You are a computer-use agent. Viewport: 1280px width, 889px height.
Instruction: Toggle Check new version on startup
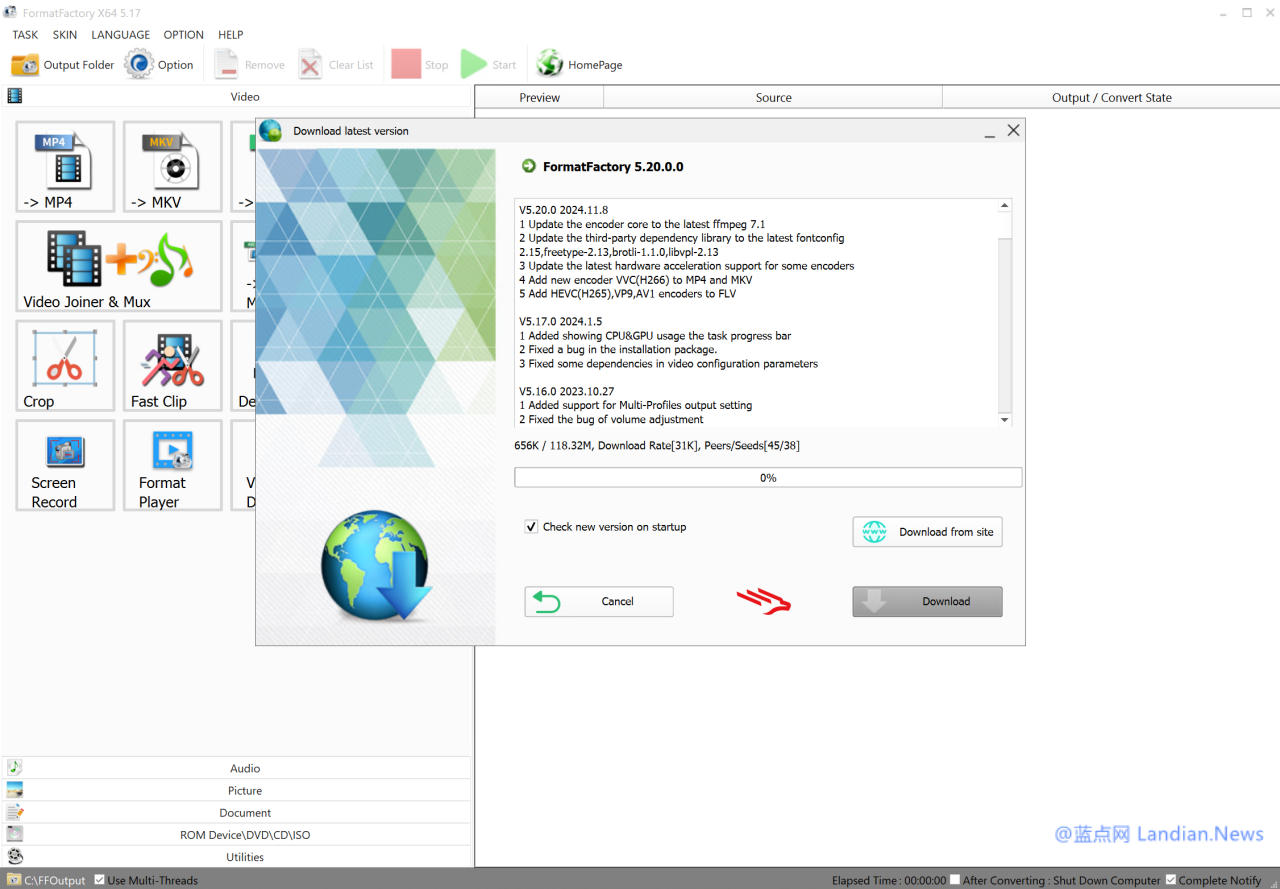coord(531,526)
